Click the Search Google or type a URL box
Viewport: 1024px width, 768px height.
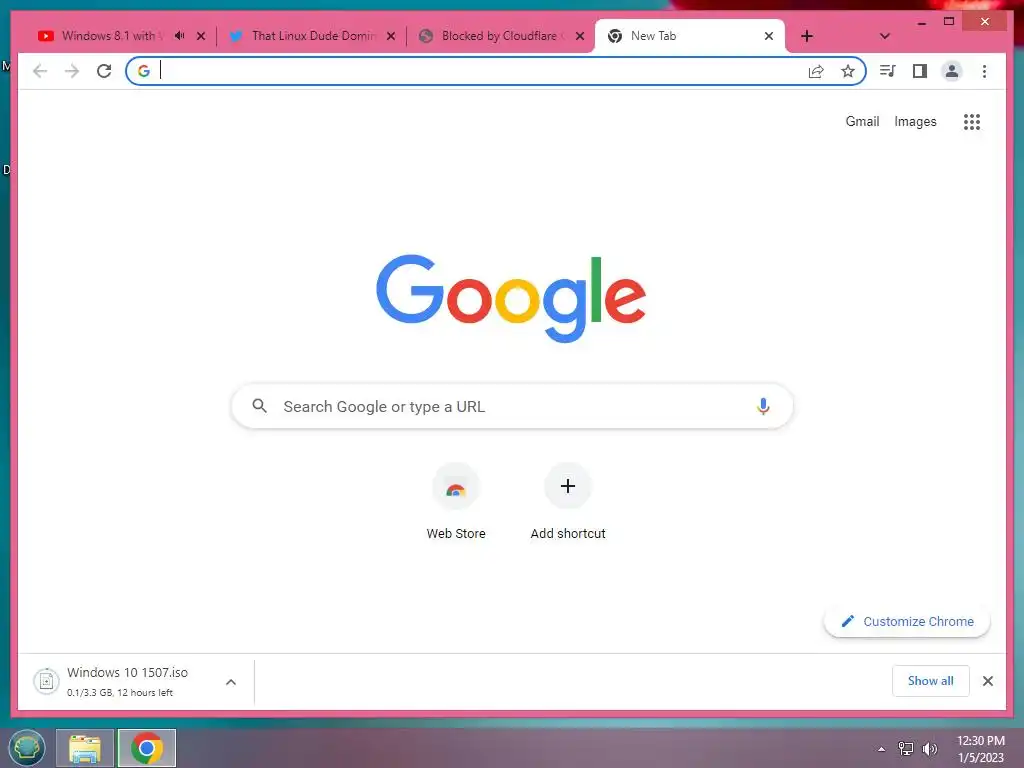[x=512, y=406]
